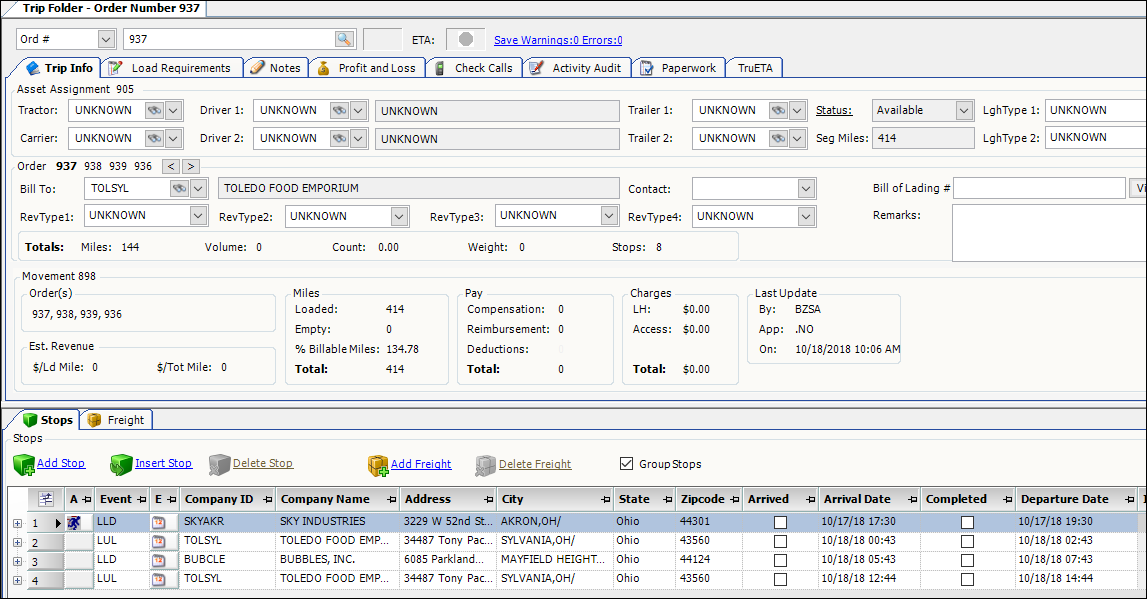Expand the RevType1 dropdown
The image size is (1147, 599).
199,216
